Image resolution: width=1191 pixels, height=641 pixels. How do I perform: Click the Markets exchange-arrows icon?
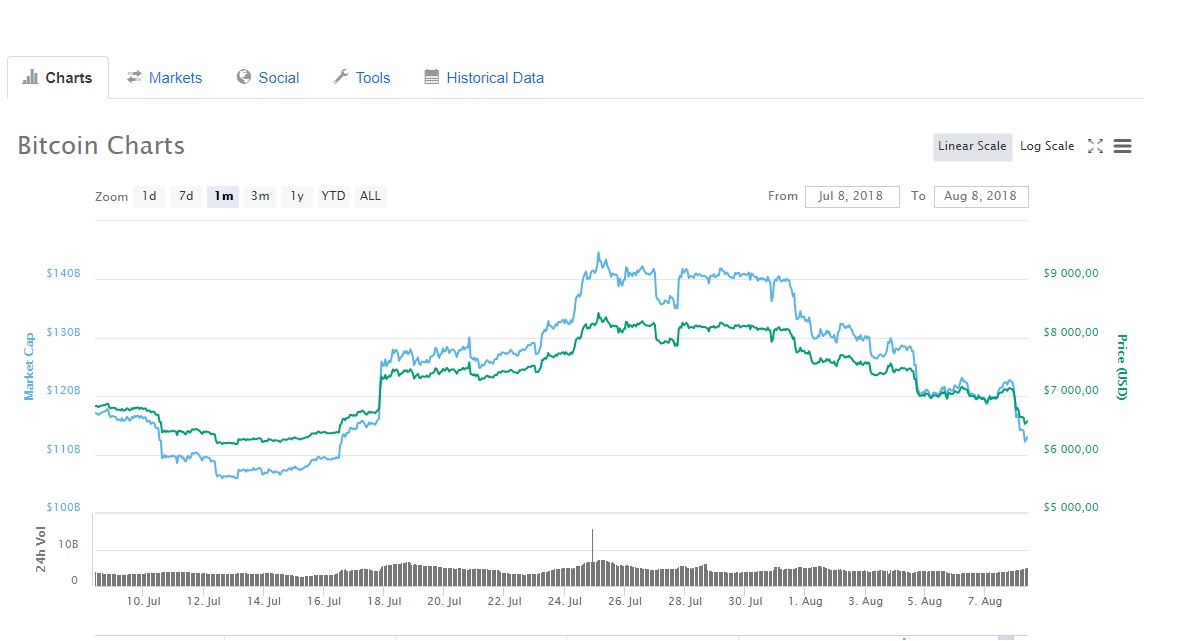point(134,77)
